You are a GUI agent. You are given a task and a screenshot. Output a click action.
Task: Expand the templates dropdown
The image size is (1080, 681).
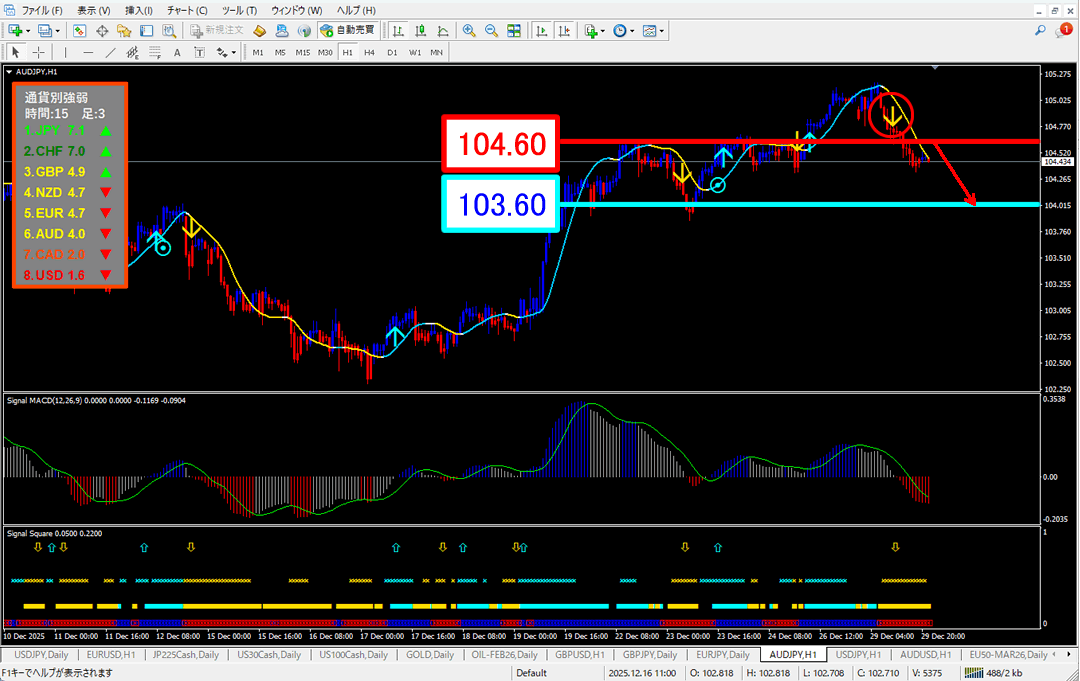coord(662,31)
